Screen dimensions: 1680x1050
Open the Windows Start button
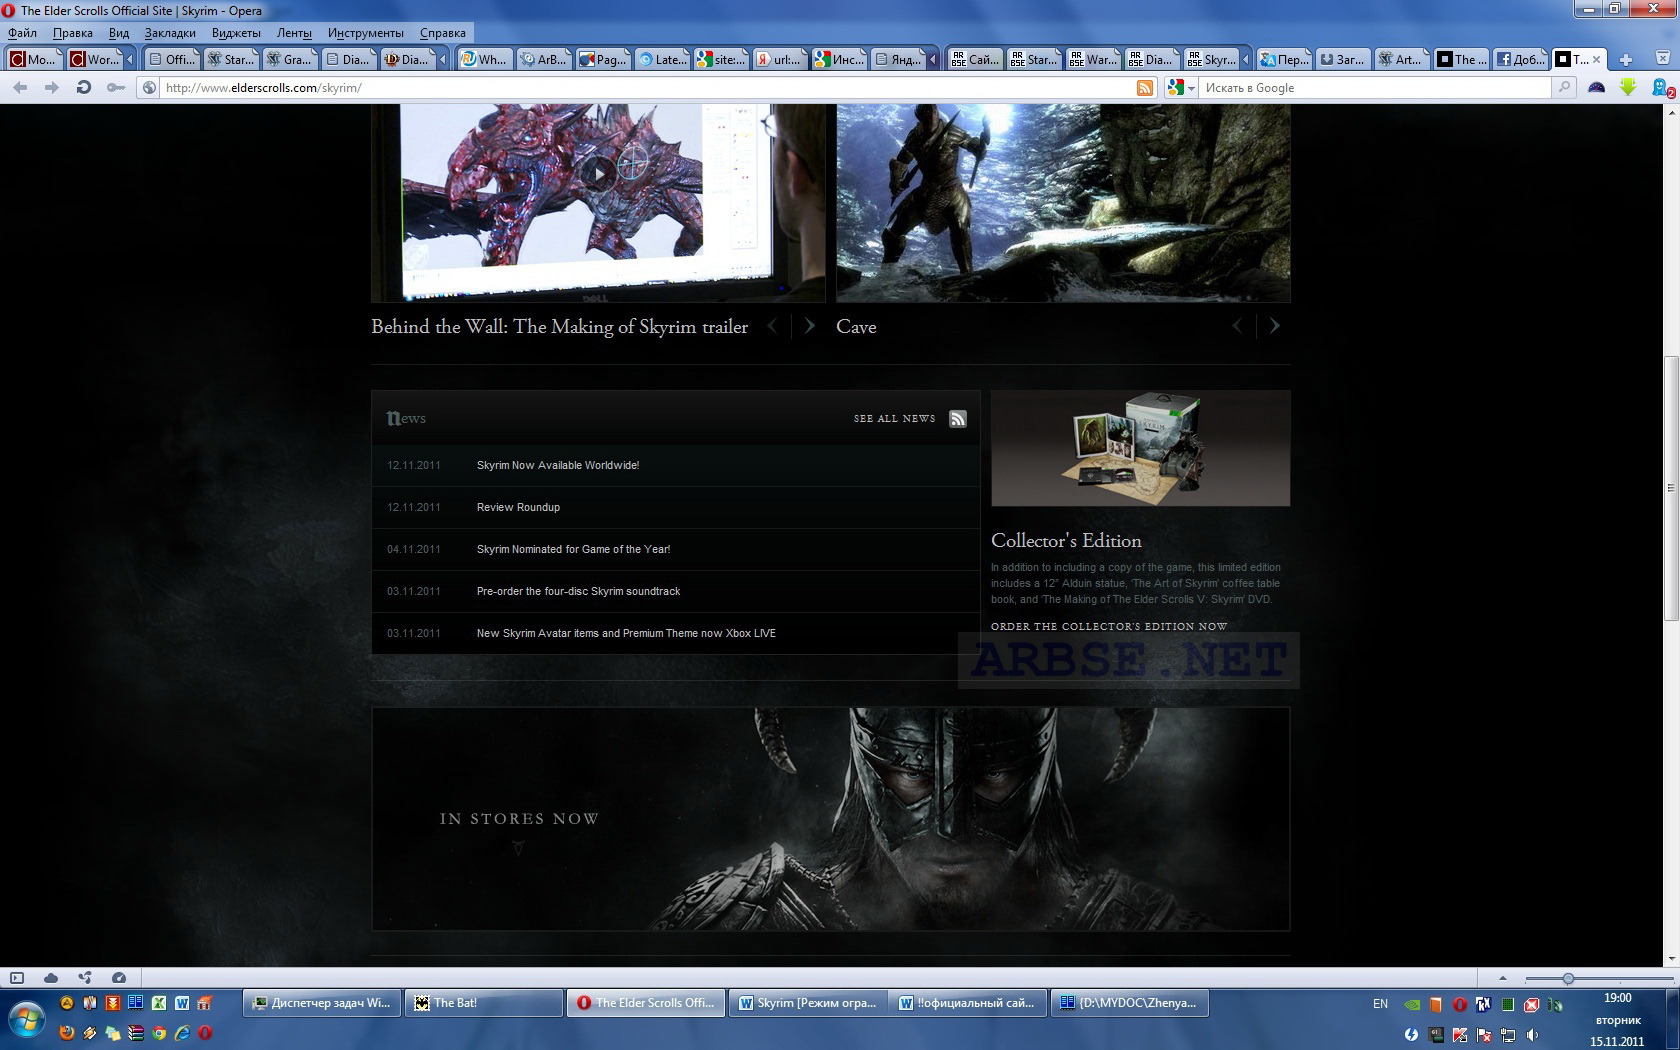[26, 1021]
